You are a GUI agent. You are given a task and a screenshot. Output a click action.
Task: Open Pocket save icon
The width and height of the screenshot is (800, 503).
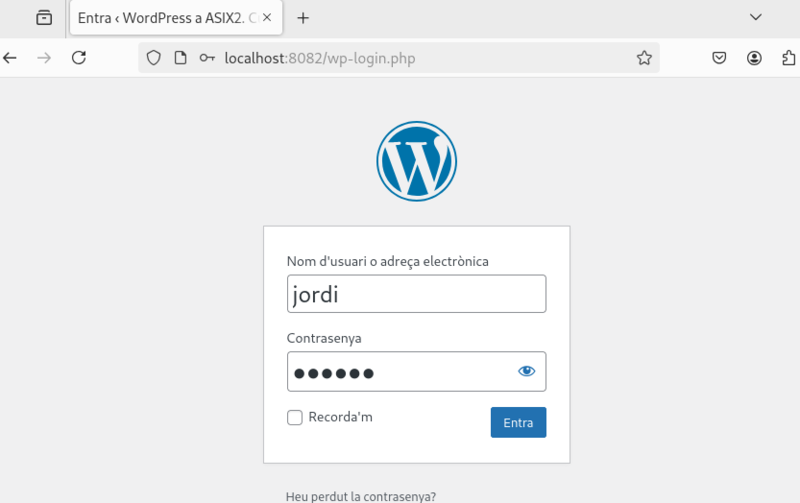719,58
